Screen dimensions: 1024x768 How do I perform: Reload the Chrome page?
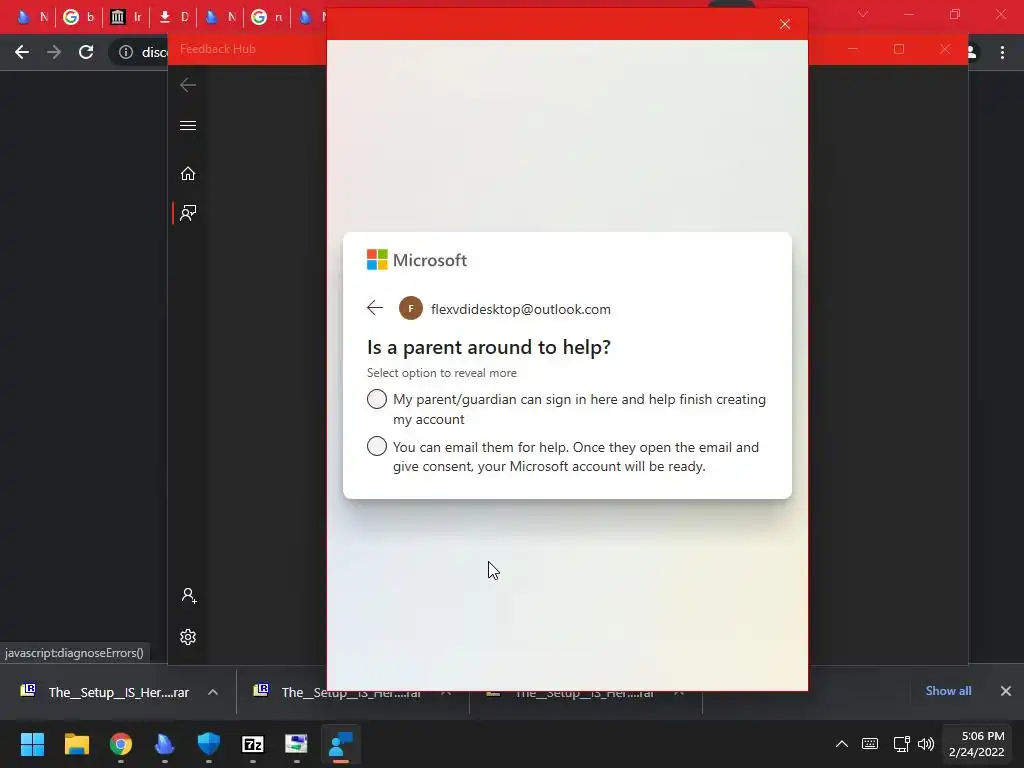click(86, 52)
